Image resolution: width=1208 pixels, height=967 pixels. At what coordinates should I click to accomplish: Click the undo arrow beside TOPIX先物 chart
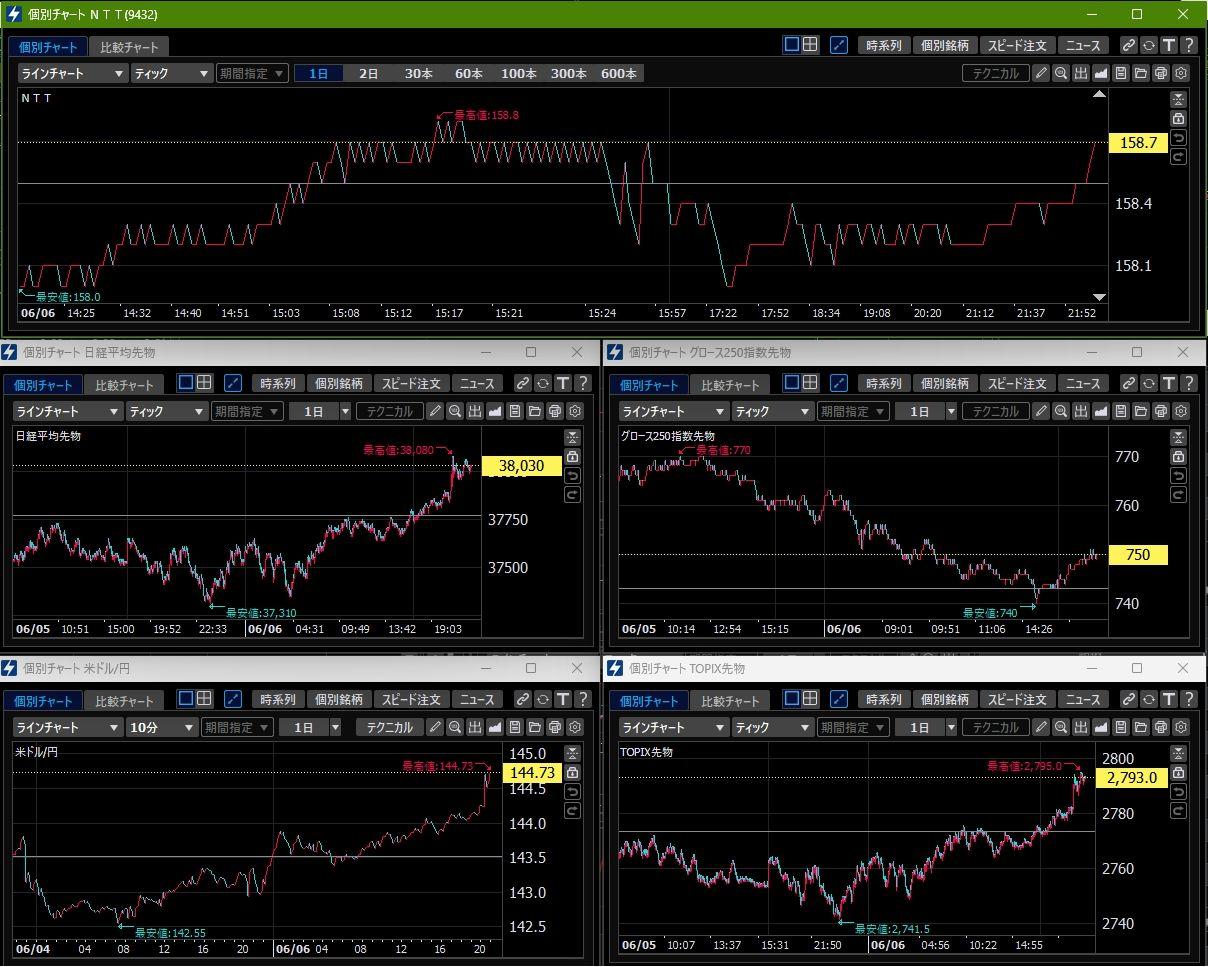(x=1179, y=792)
